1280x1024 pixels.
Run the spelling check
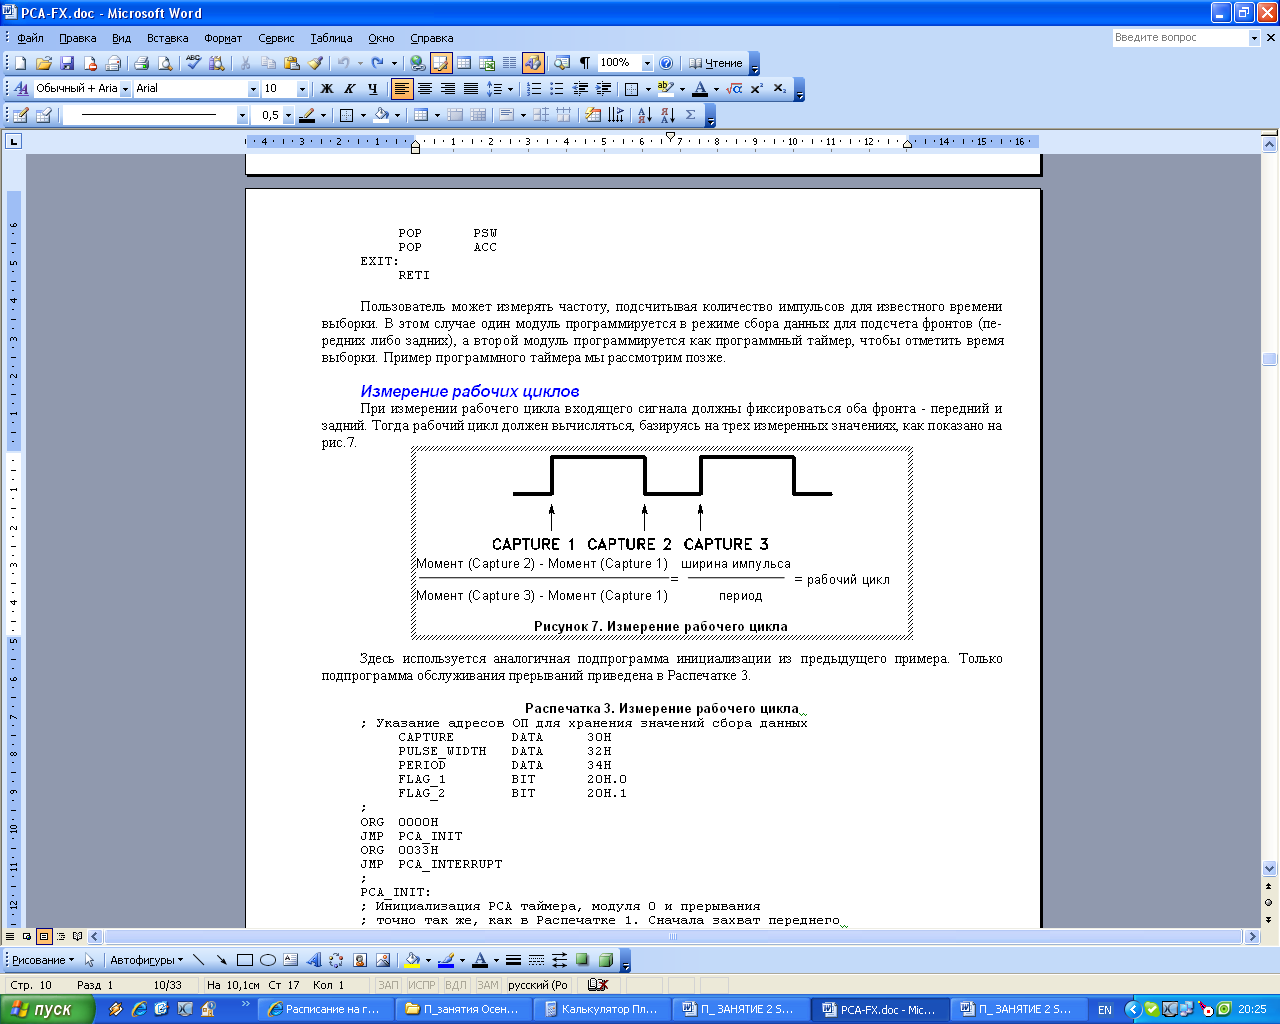pos(194,63)
